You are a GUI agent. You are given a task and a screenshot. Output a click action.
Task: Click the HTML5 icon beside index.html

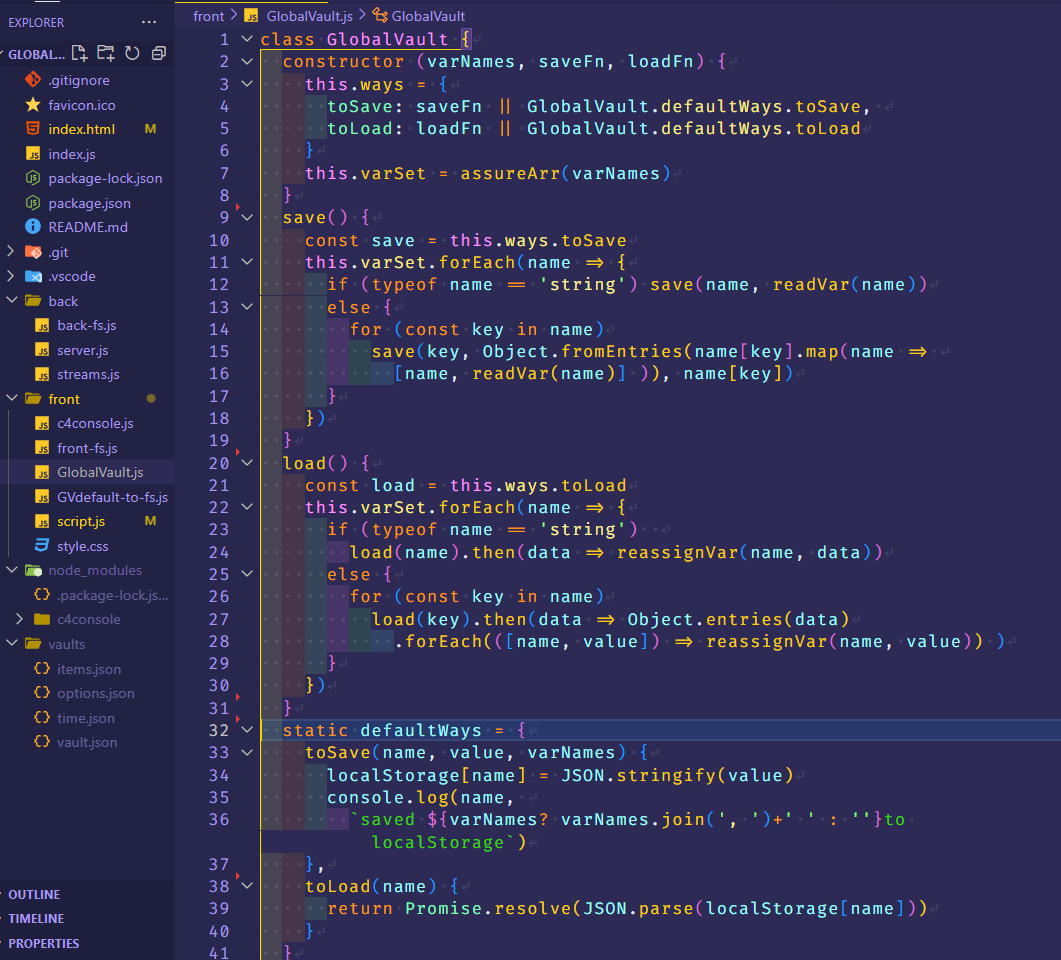tap(32, 129)
